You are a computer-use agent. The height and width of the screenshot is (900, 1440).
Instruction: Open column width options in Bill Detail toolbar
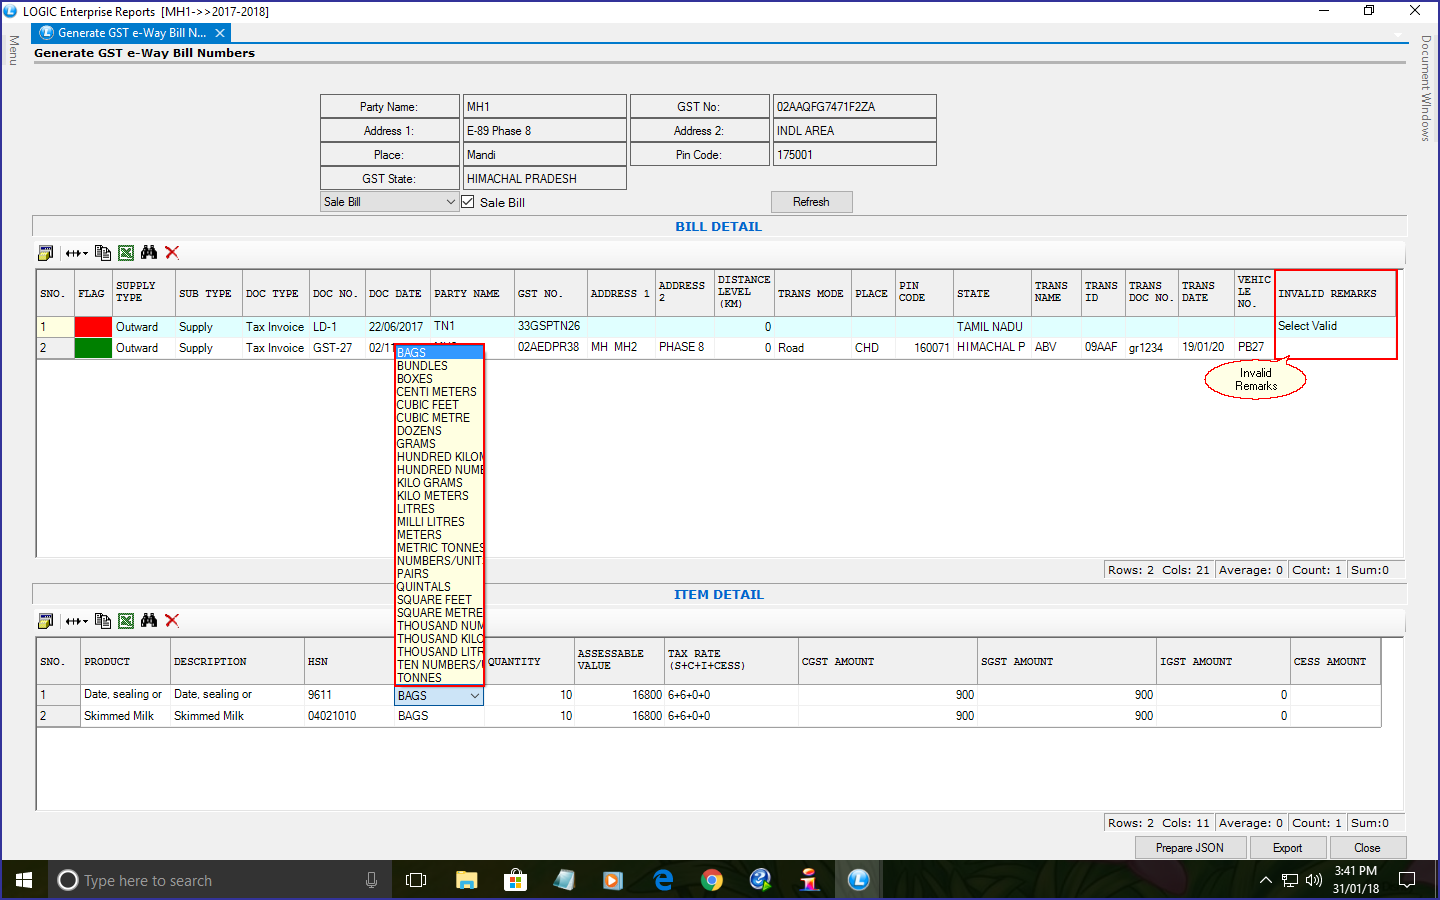[76, 253]
